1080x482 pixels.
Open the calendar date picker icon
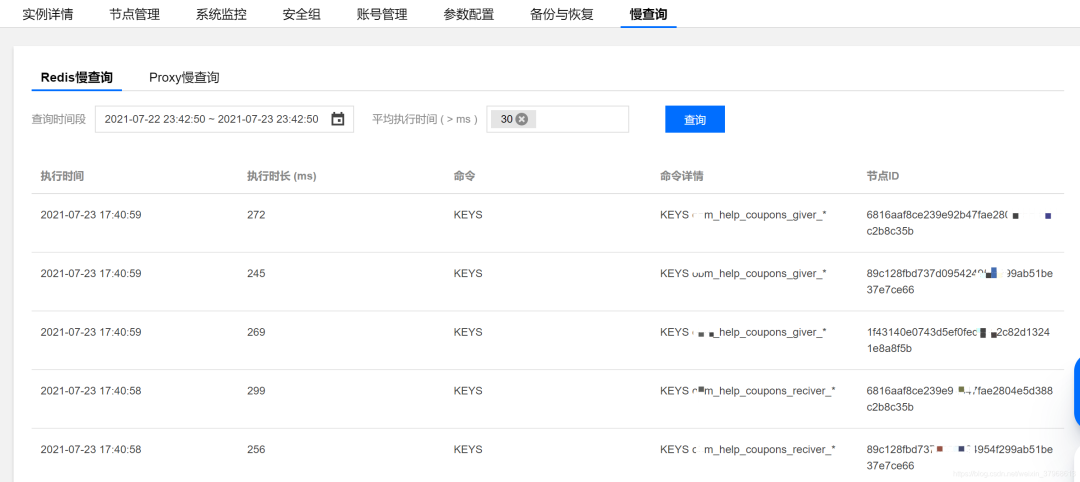(338, 119)
